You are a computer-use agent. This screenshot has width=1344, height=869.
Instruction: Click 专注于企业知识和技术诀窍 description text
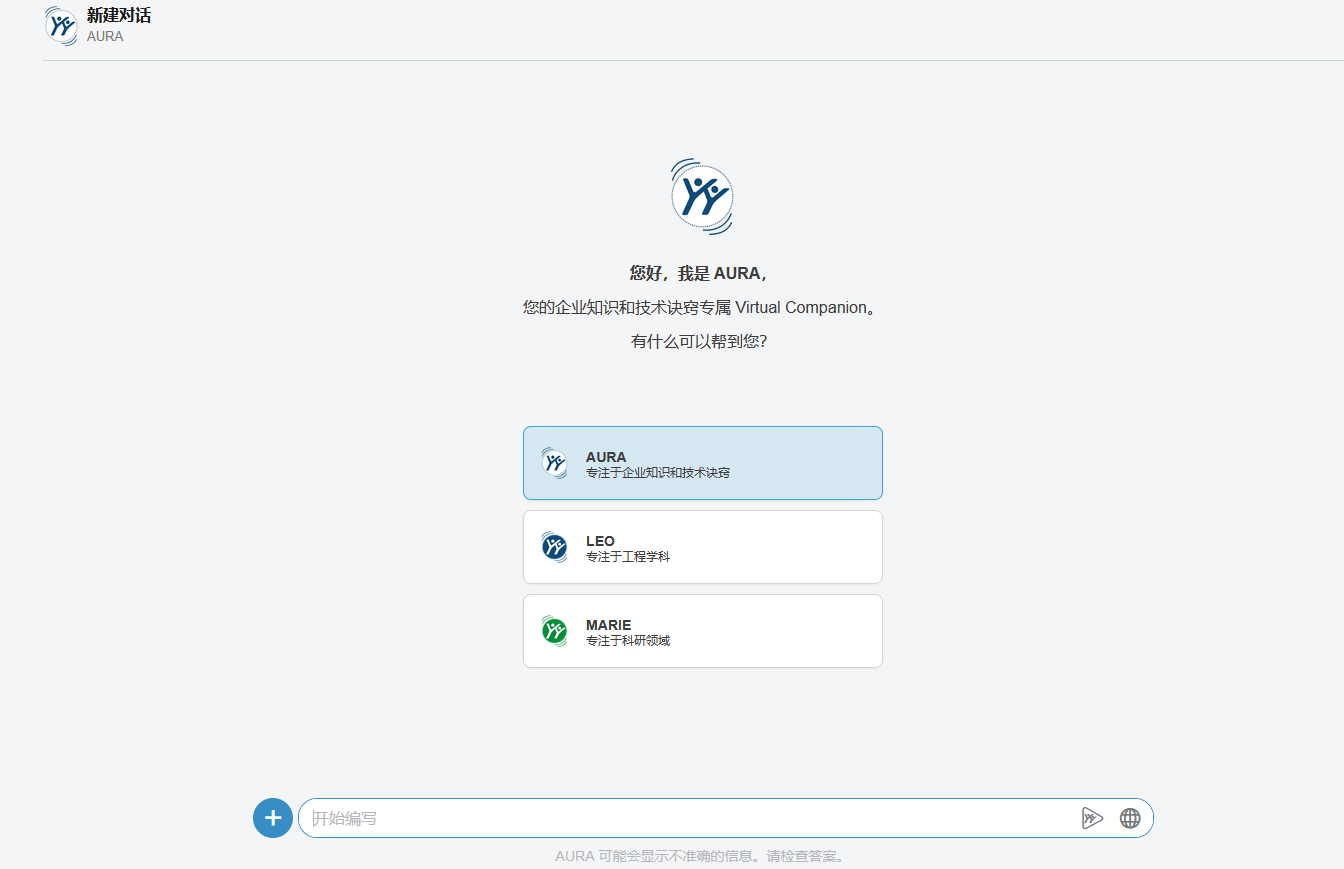tap(658, 473)
